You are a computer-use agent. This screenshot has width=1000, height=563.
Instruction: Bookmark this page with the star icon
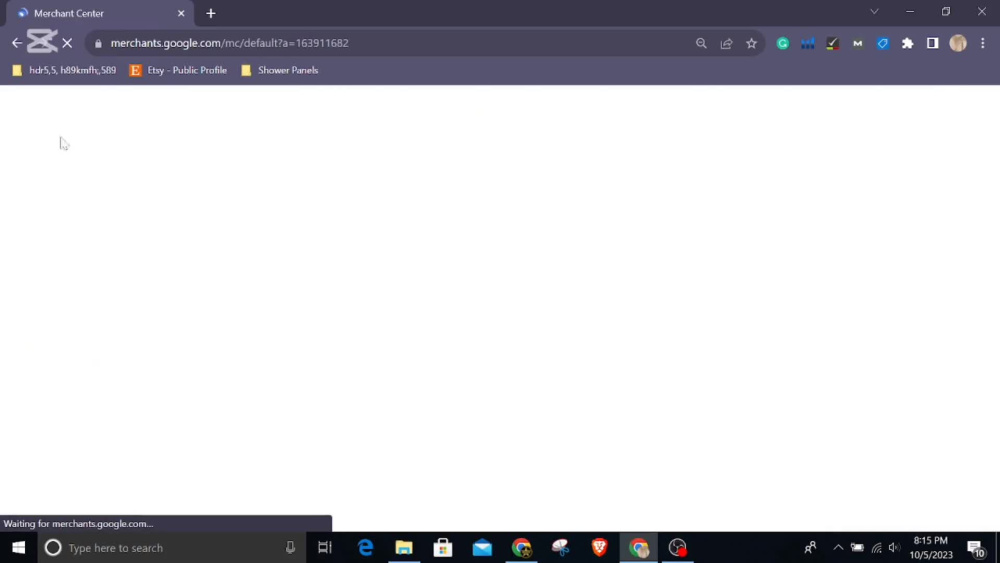pyautogui.click(x=751, y=43)
